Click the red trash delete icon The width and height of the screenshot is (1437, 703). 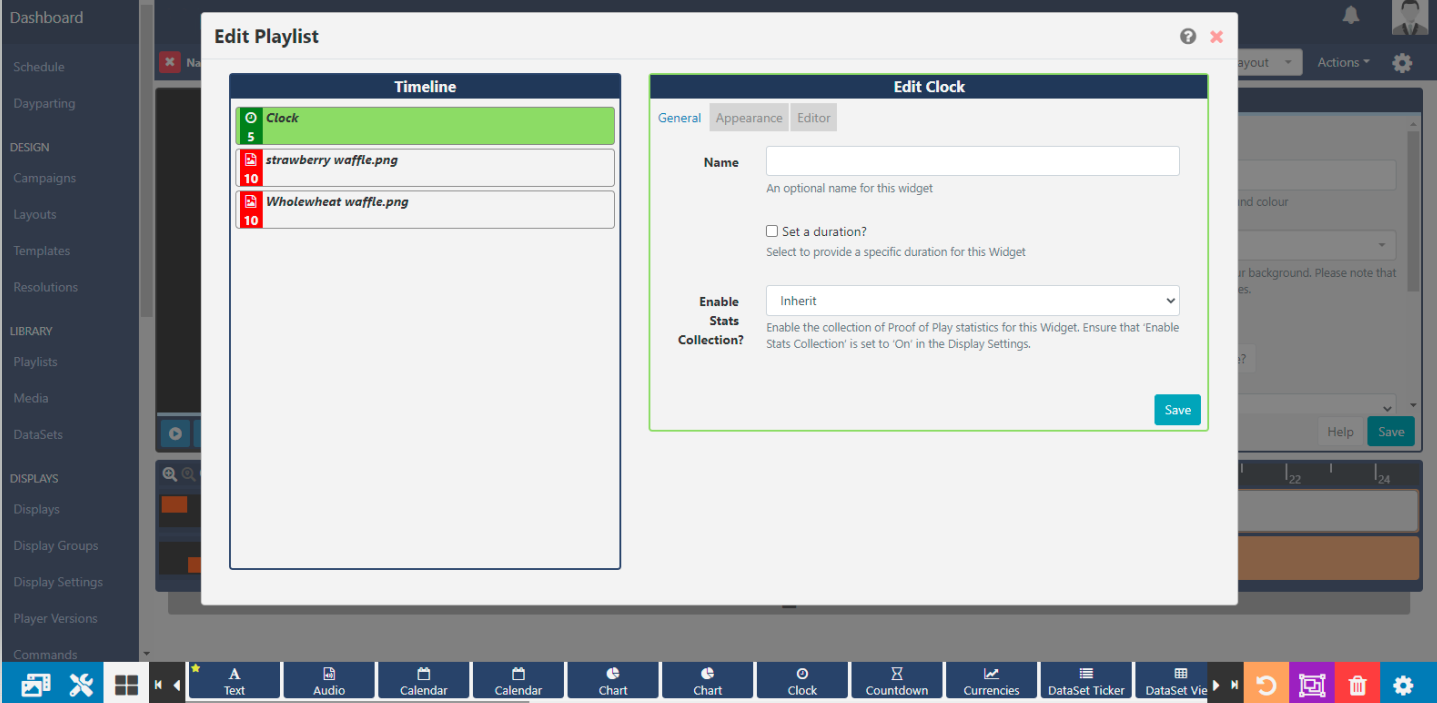coord(1357,685)
